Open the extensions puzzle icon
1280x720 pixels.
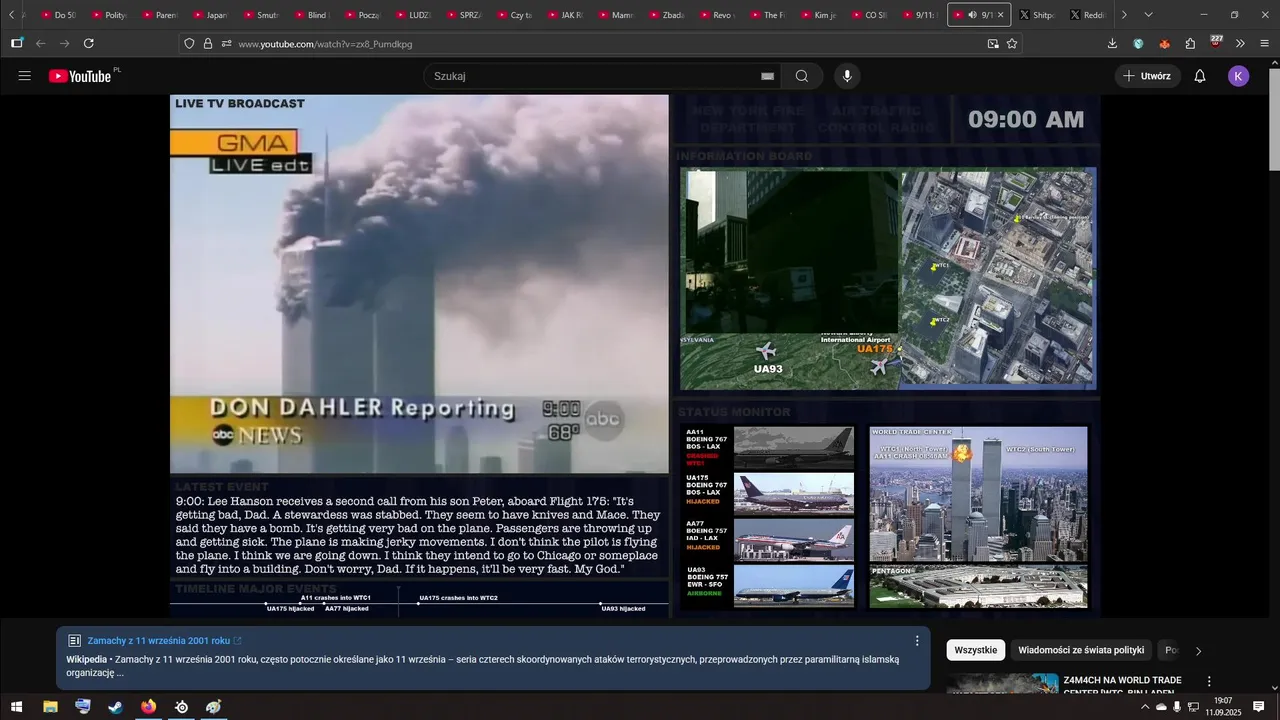point(1190,44)
